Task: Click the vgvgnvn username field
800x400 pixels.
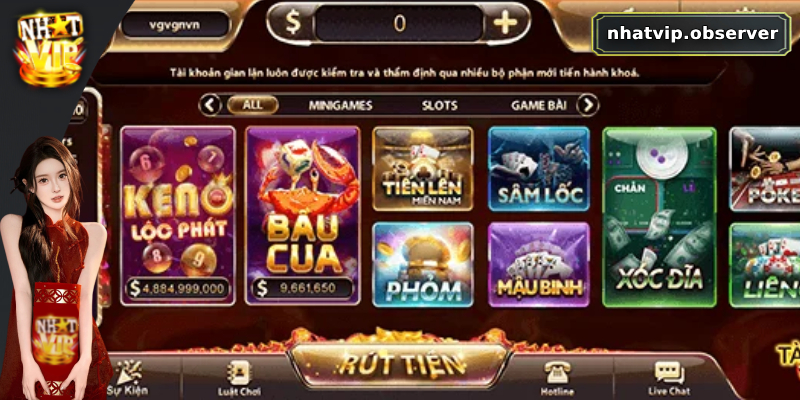Action: [175, 25]
